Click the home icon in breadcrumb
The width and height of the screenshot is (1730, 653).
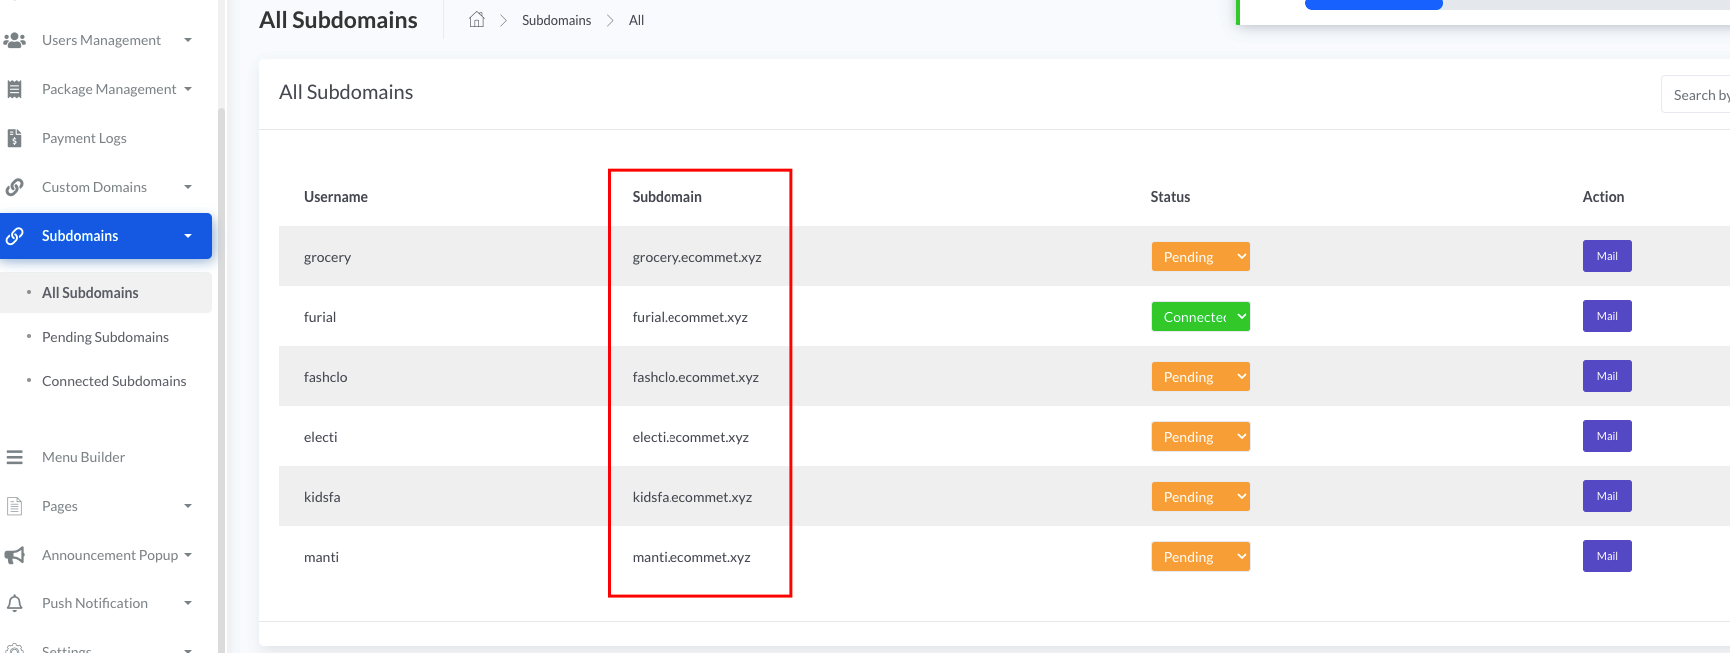477,20
